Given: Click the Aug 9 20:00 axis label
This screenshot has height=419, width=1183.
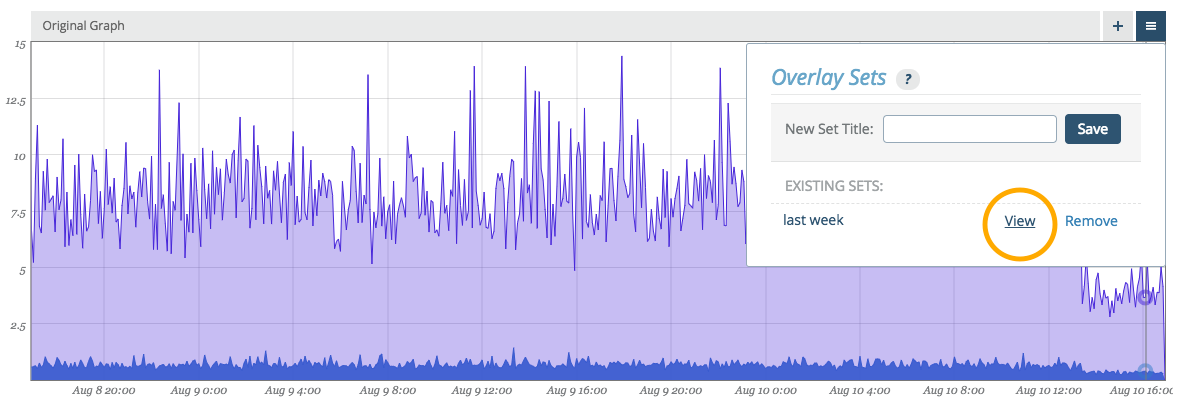Looking at the screenshot, I should (671, 391).
